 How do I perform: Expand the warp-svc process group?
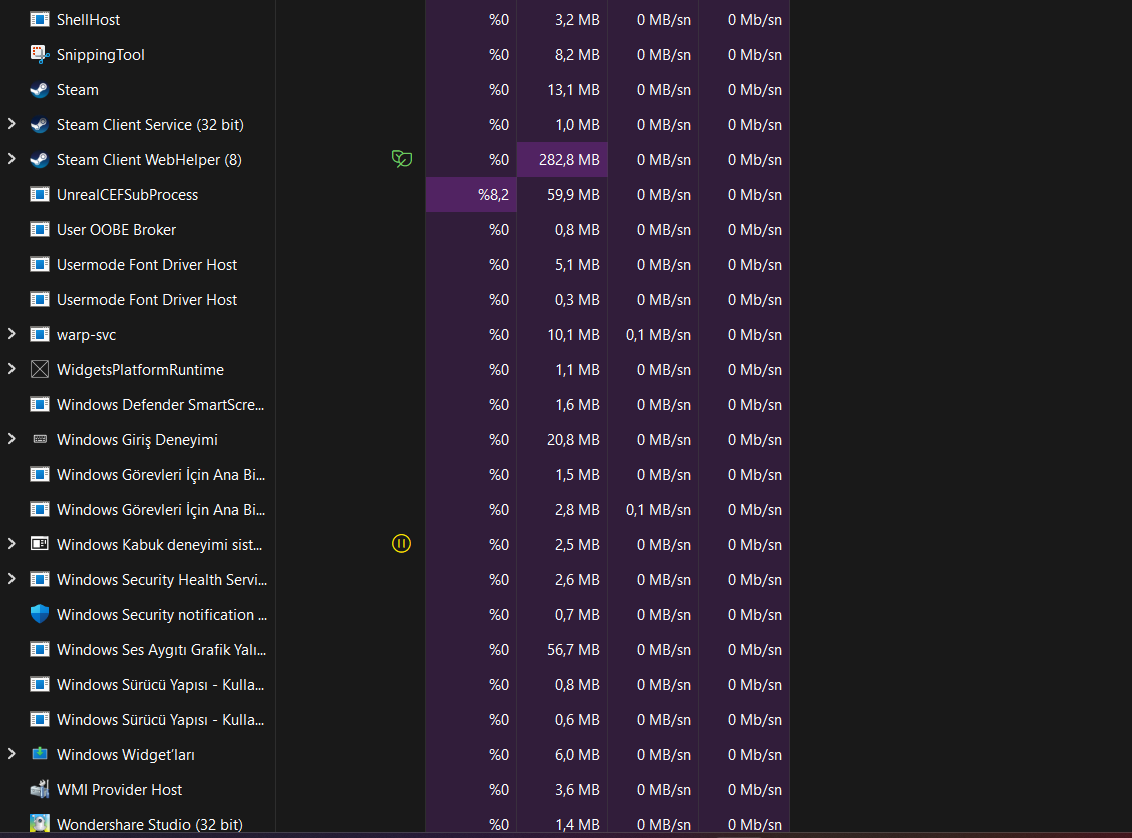[x=12, y=333]
